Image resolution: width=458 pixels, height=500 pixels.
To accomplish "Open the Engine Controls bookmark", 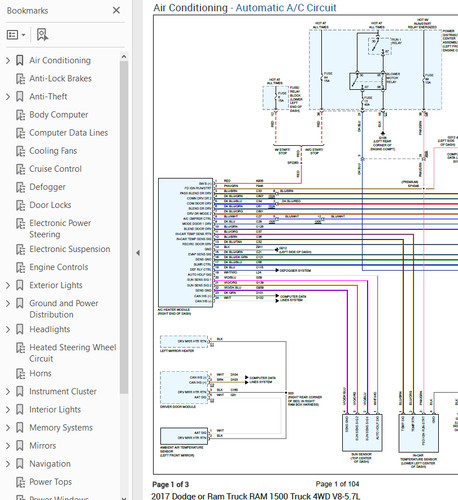I will pos(59,267).
